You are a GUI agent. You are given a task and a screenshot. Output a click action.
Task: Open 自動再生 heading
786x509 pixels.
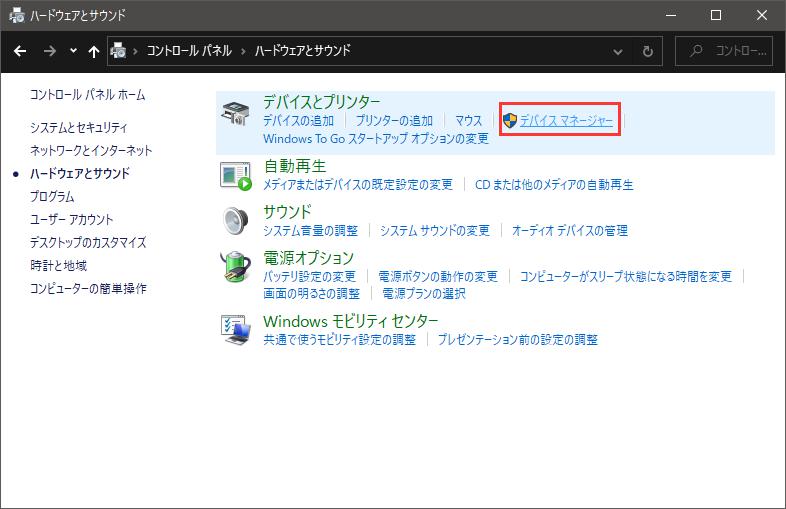(x=295, y=166)
